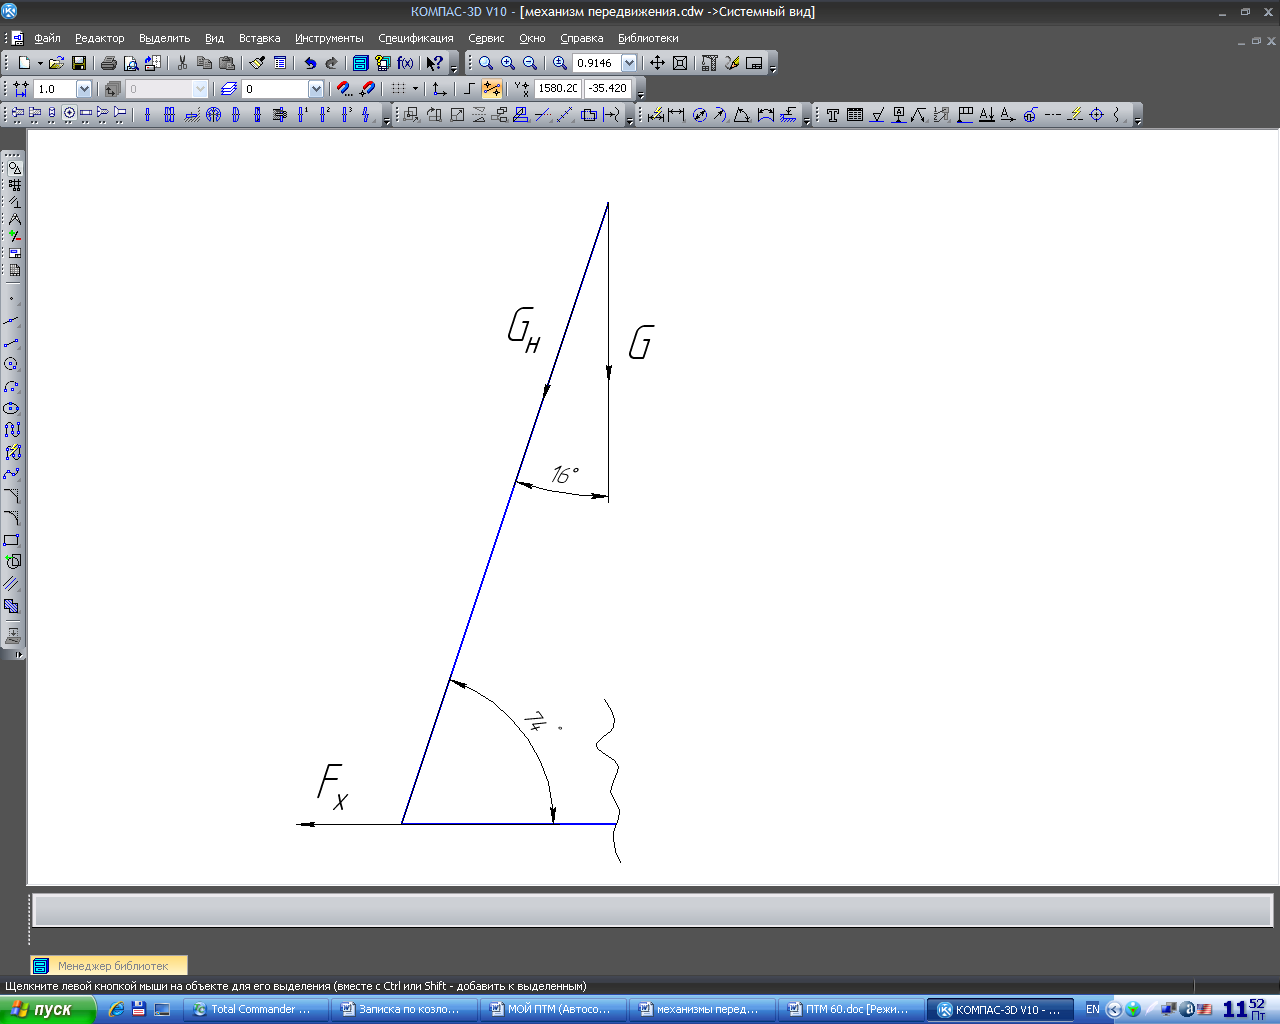
Task: Click the Text insertion tool icon
Action: (832, 115)
